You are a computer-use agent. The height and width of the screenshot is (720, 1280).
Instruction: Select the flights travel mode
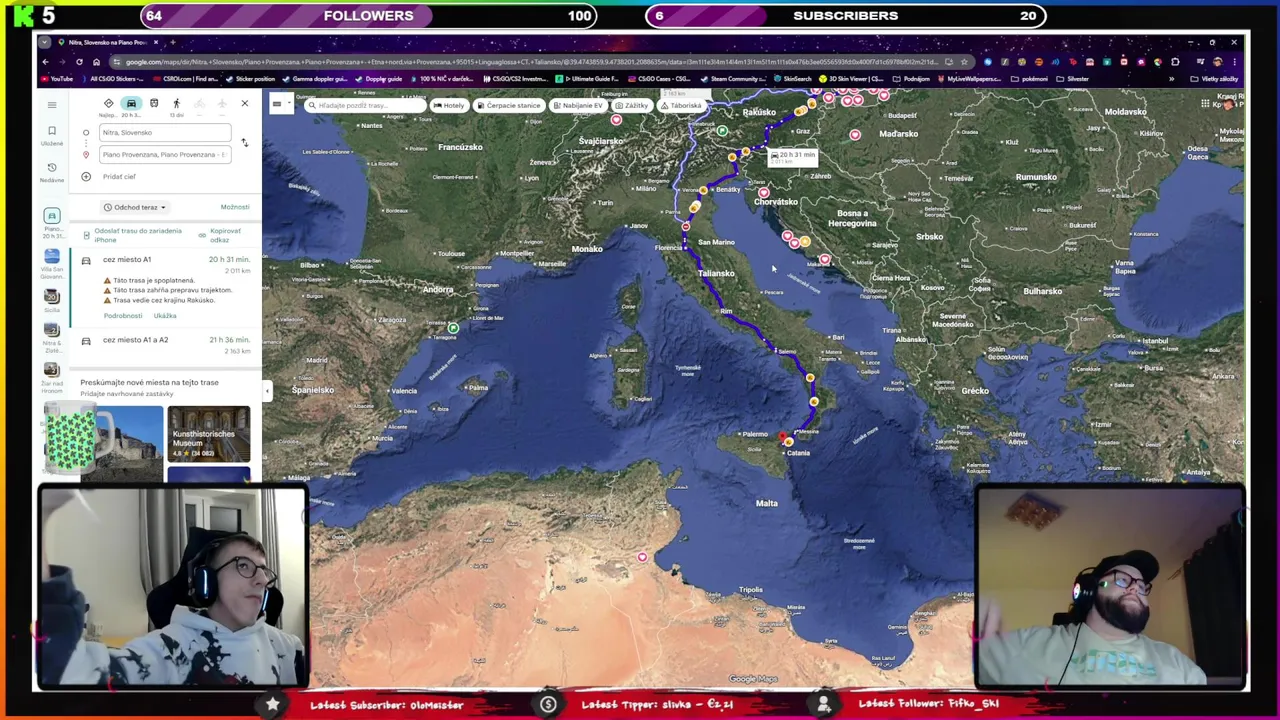[222, 103]
